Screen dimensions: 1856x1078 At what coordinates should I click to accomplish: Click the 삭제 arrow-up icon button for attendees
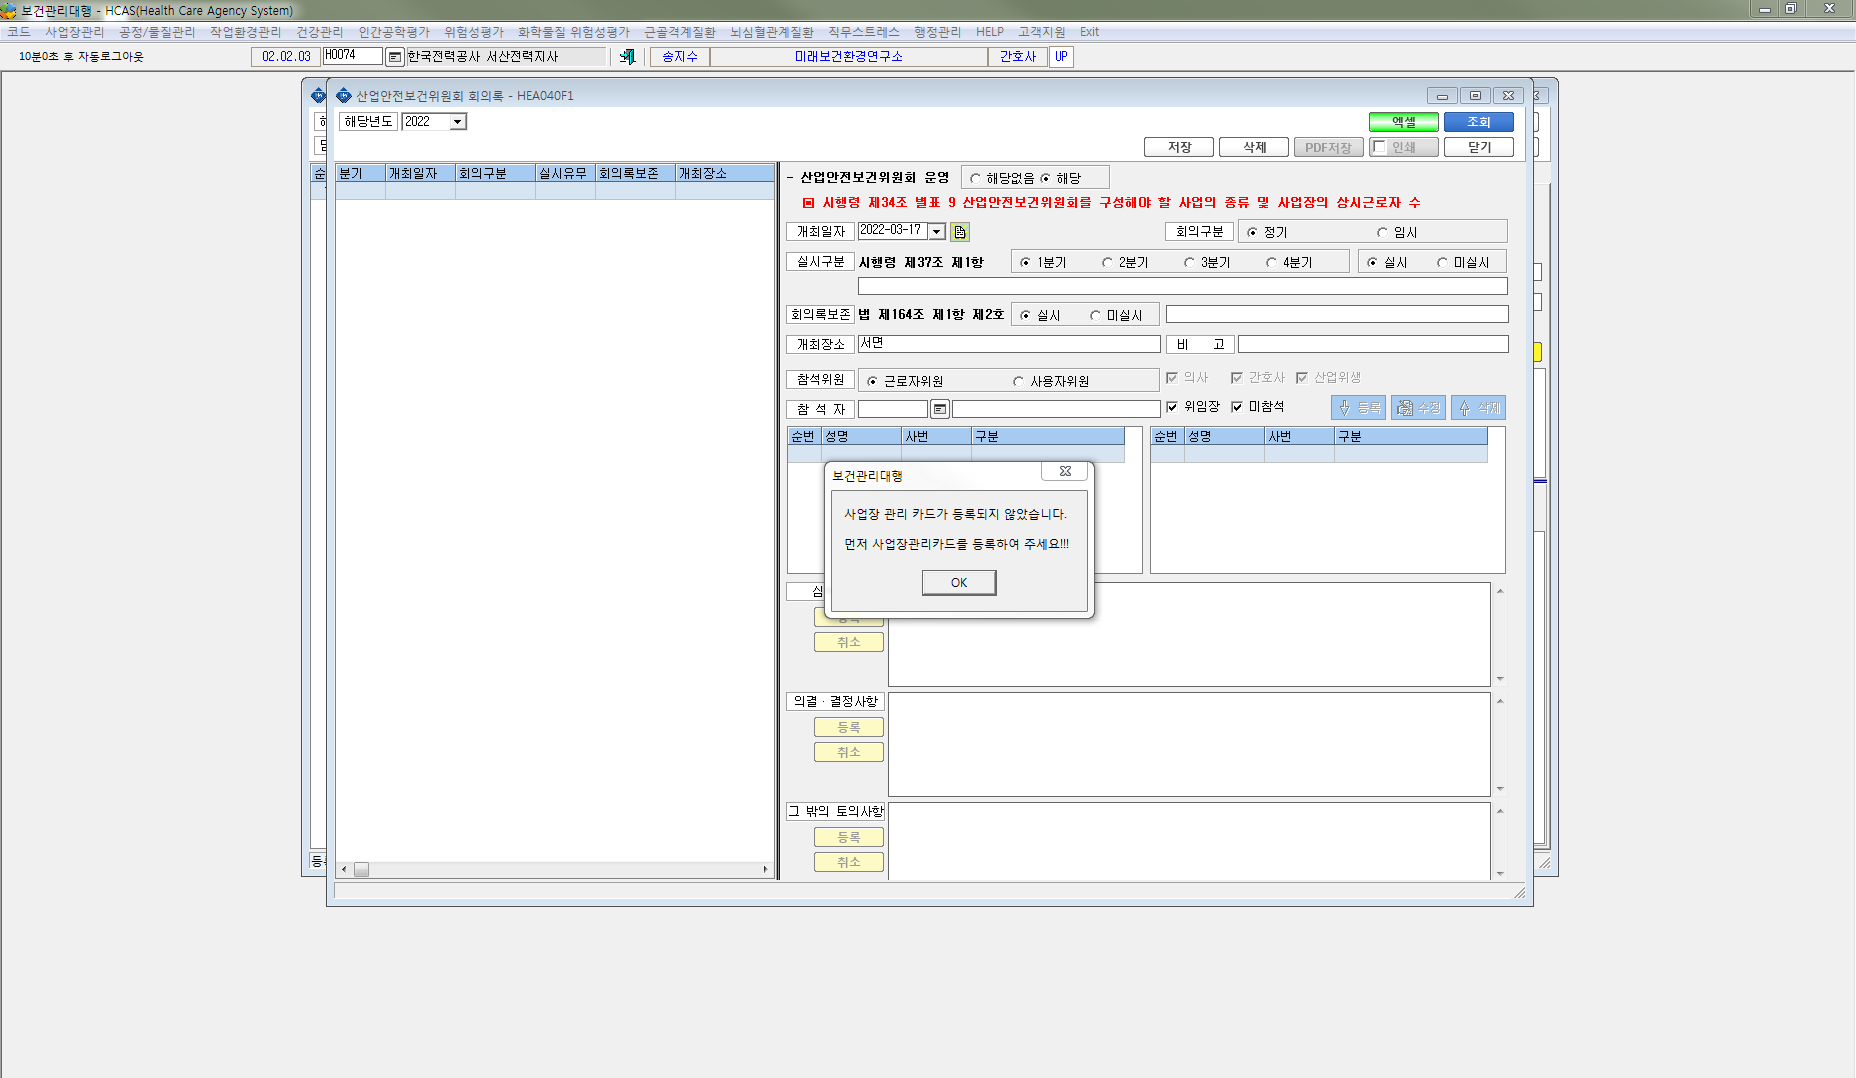tap(1478, 408)
